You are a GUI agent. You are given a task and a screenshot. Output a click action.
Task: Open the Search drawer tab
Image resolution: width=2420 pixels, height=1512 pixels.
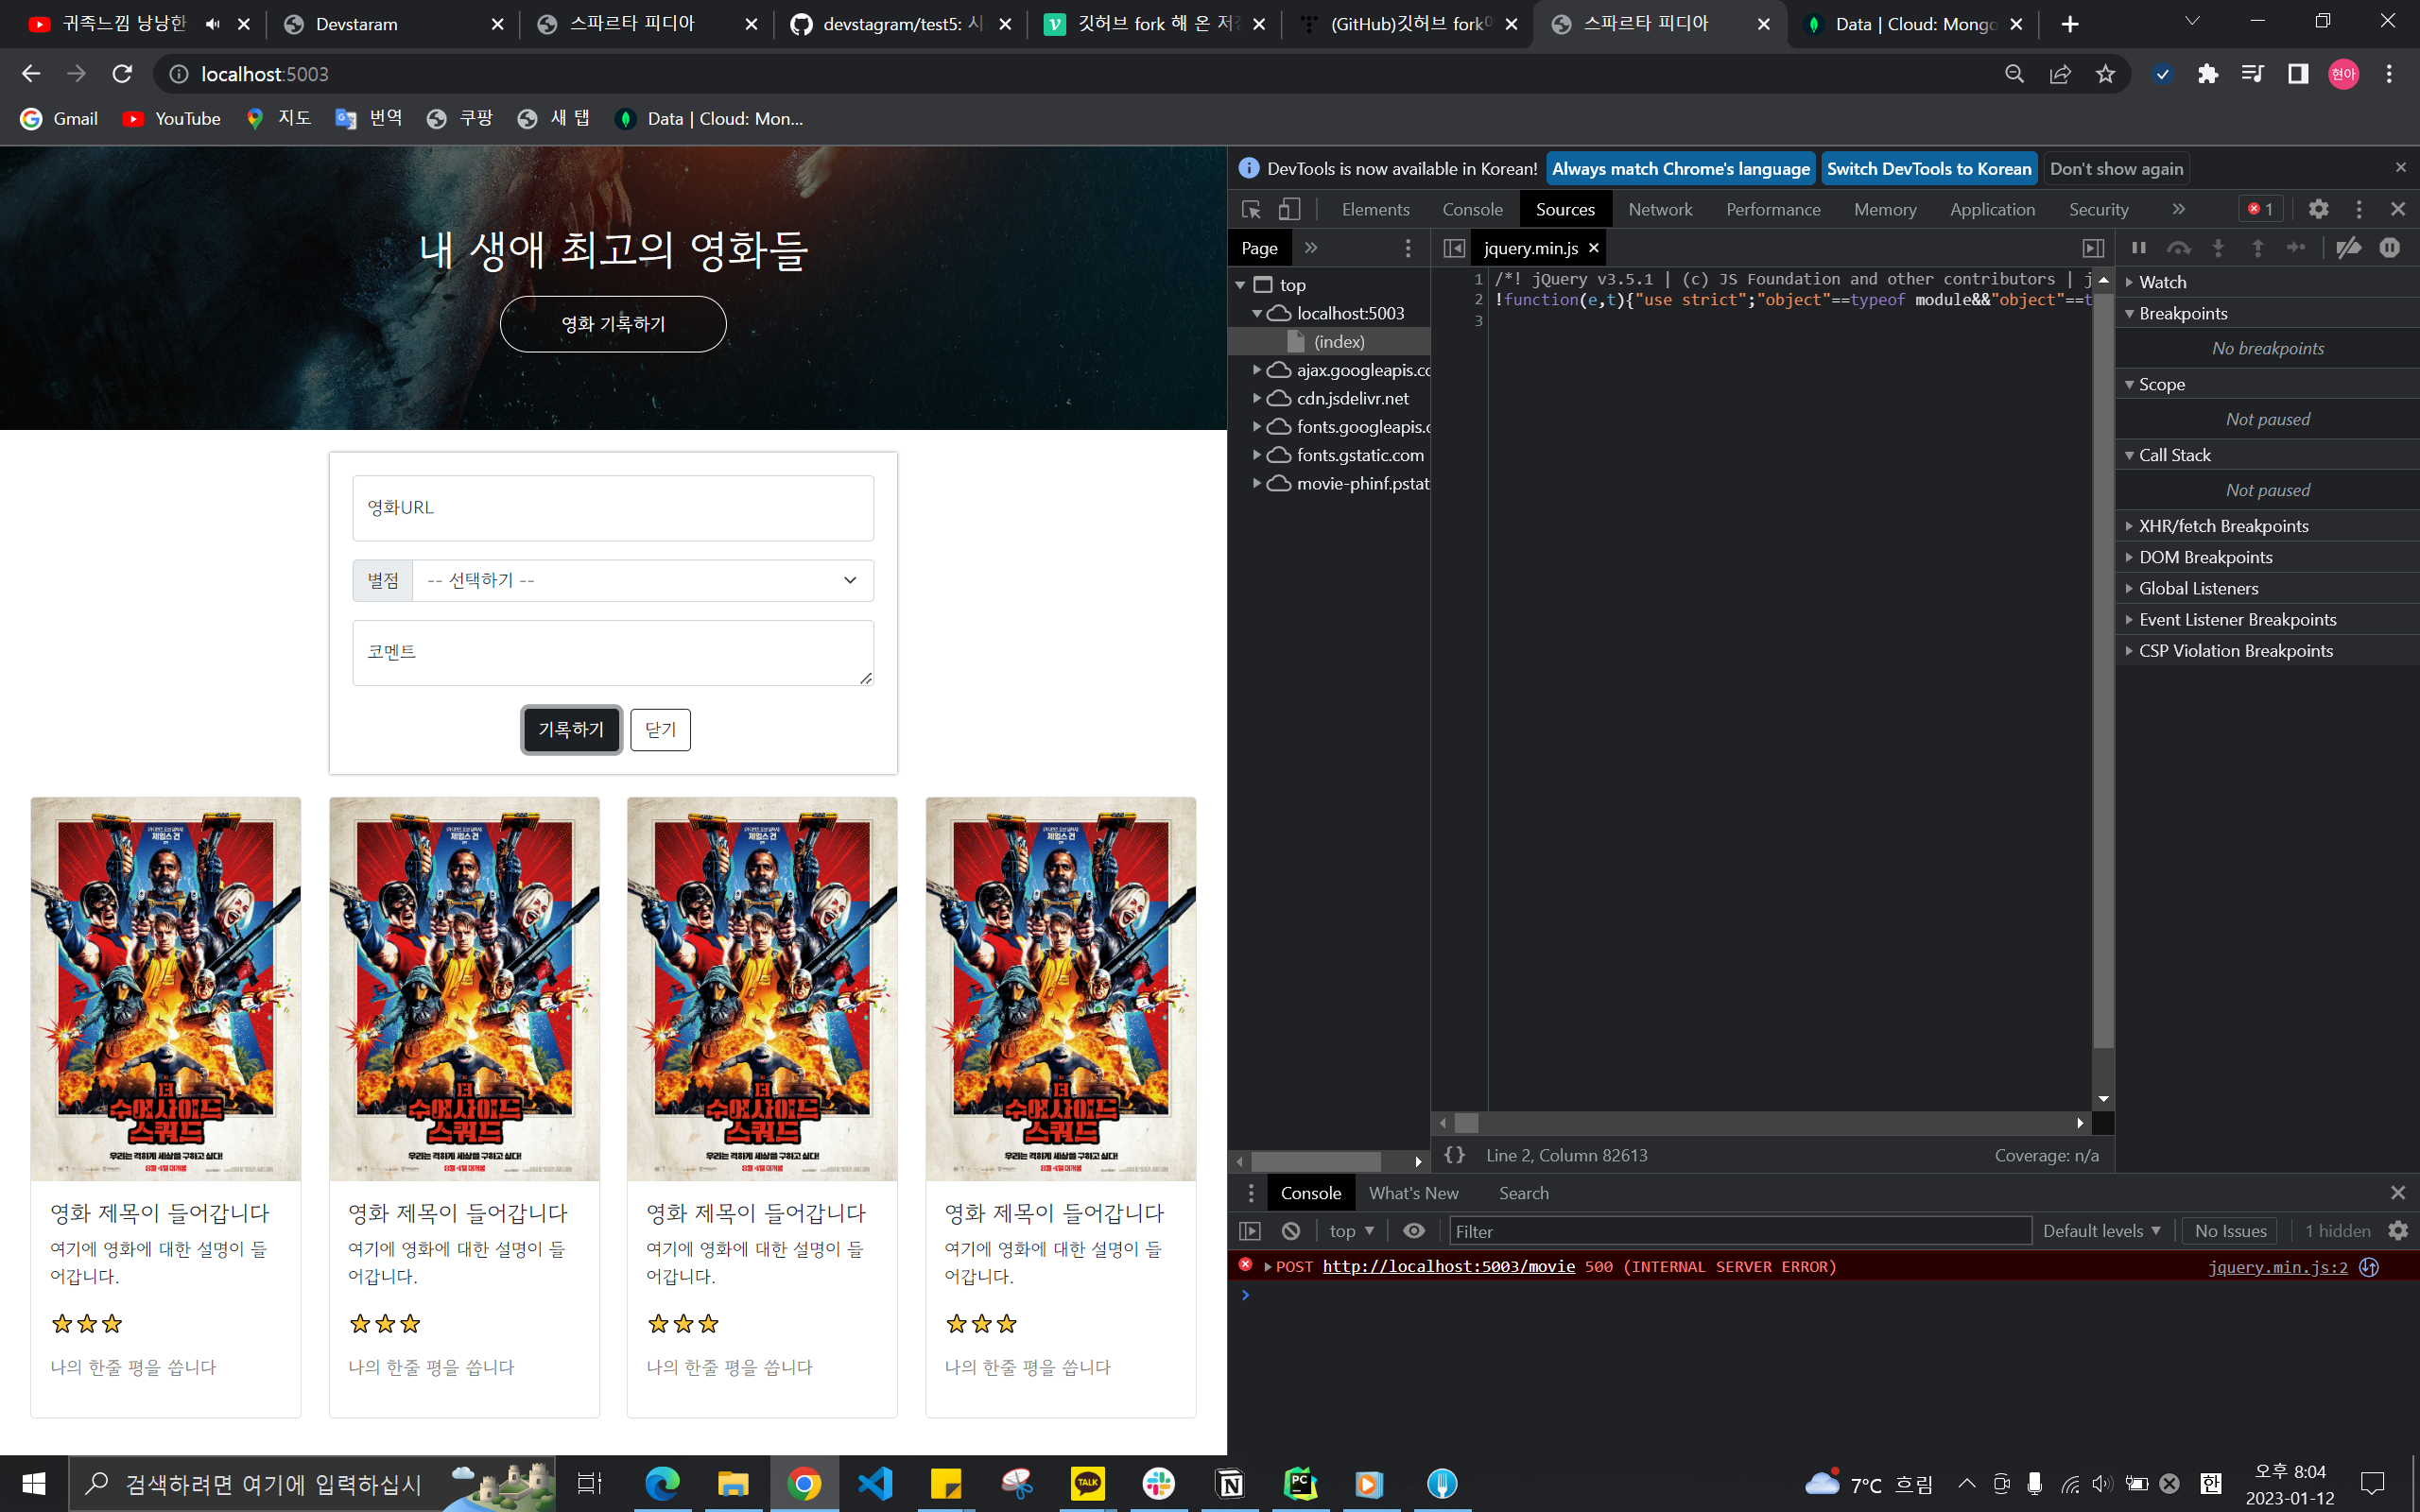pos(1524,1193)
